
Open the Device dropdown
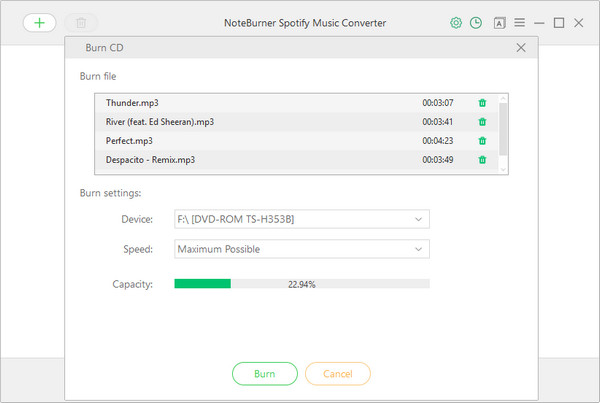(302, 219)
